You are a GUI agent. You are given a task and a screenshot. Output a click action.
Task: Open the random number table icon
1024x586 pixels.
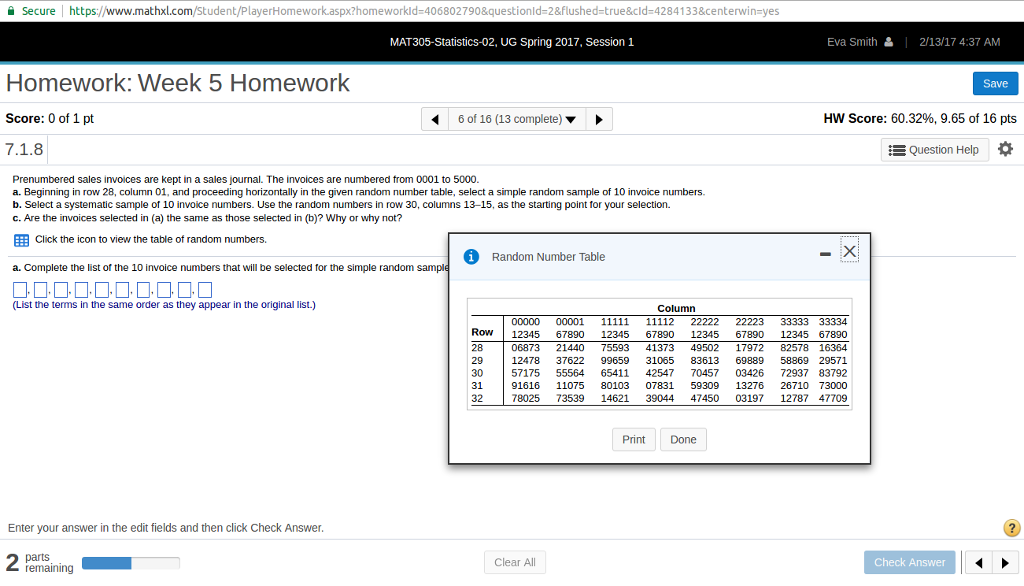point(19,239)
